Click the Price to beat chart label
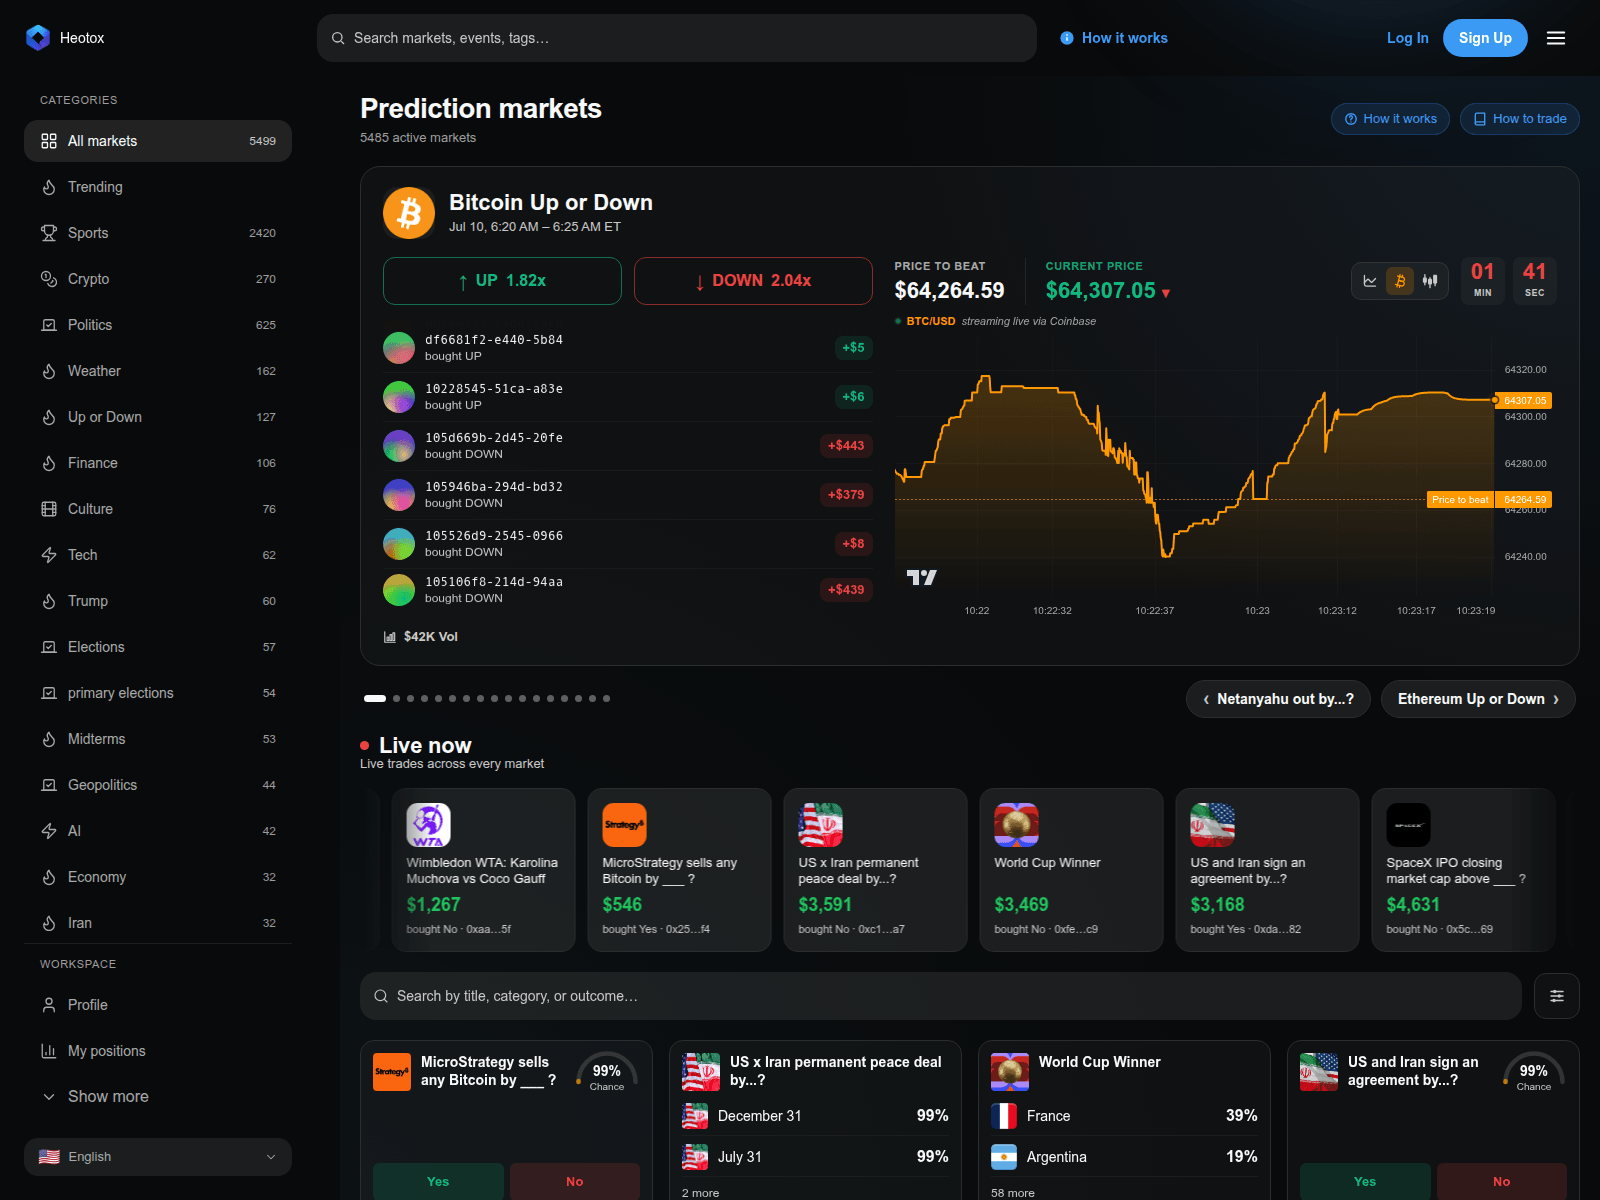1600x1200 pixels. coord(1460,500)
